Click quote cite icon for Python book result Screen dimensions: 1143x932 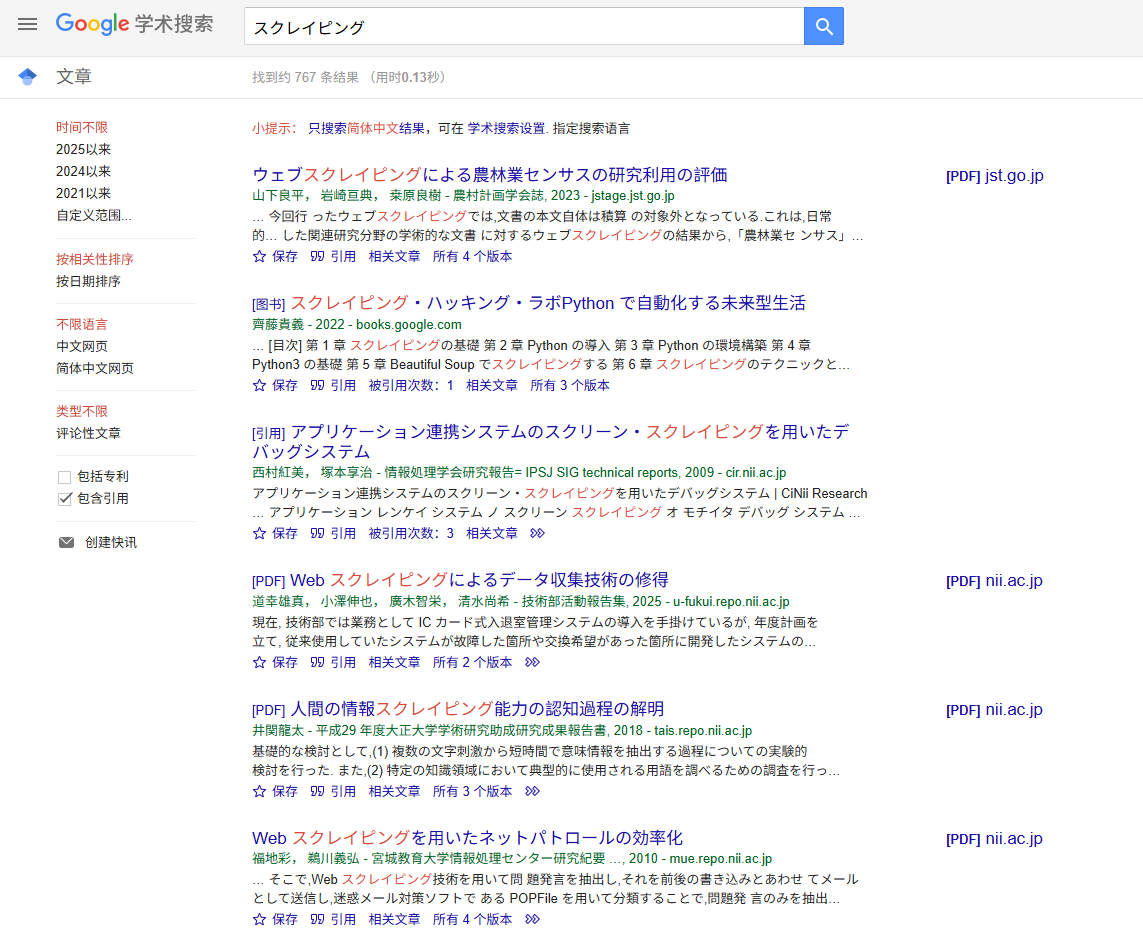click(317, 385)
